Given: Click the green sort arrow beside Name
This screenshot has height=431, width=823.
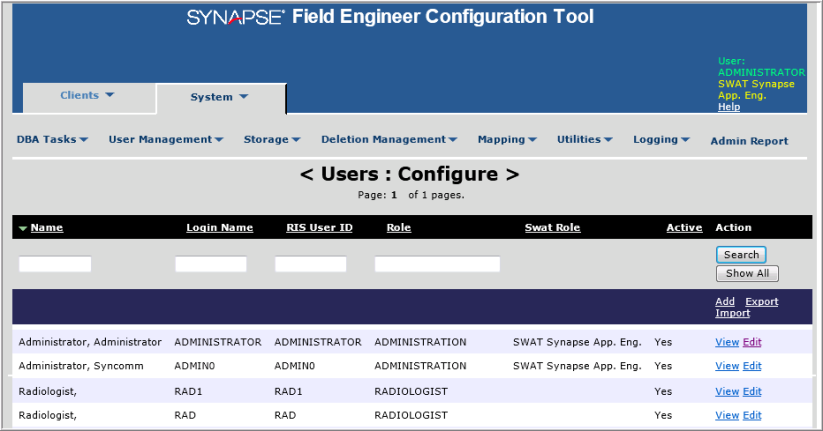Looking at the screenshot, I should [x=23, y=228].
